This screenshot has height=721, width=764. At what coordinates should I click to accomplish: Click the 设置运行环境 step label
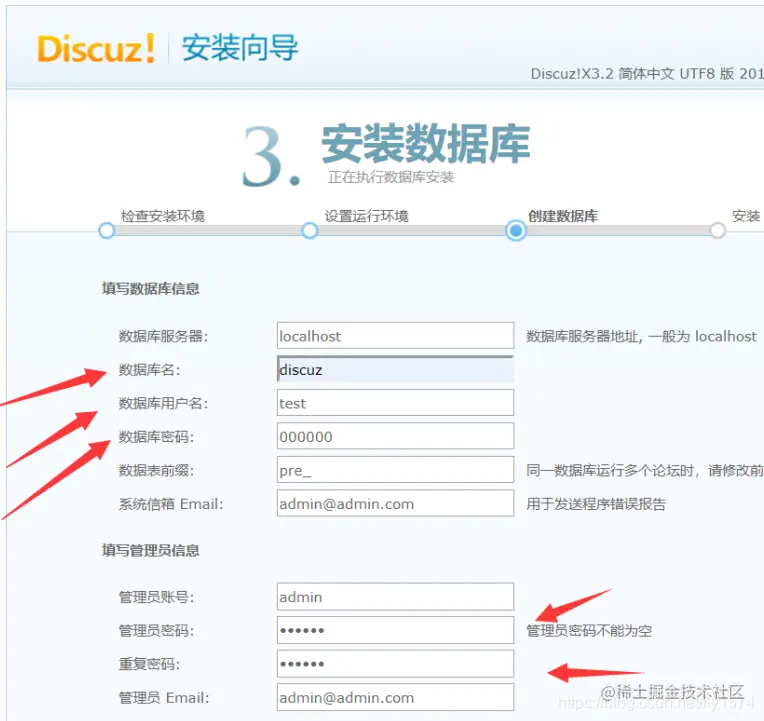(x=366, y=216)
